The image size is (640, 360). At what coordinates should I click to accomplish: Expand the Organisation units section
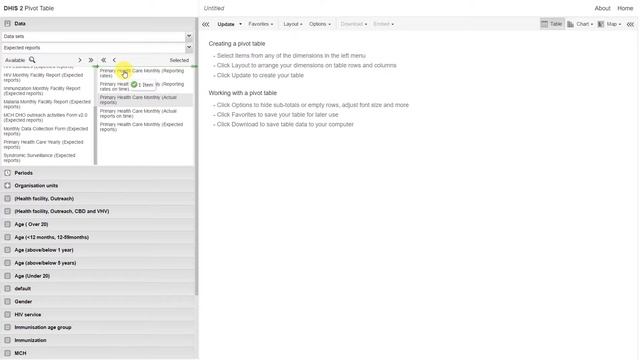coord(98,186)
